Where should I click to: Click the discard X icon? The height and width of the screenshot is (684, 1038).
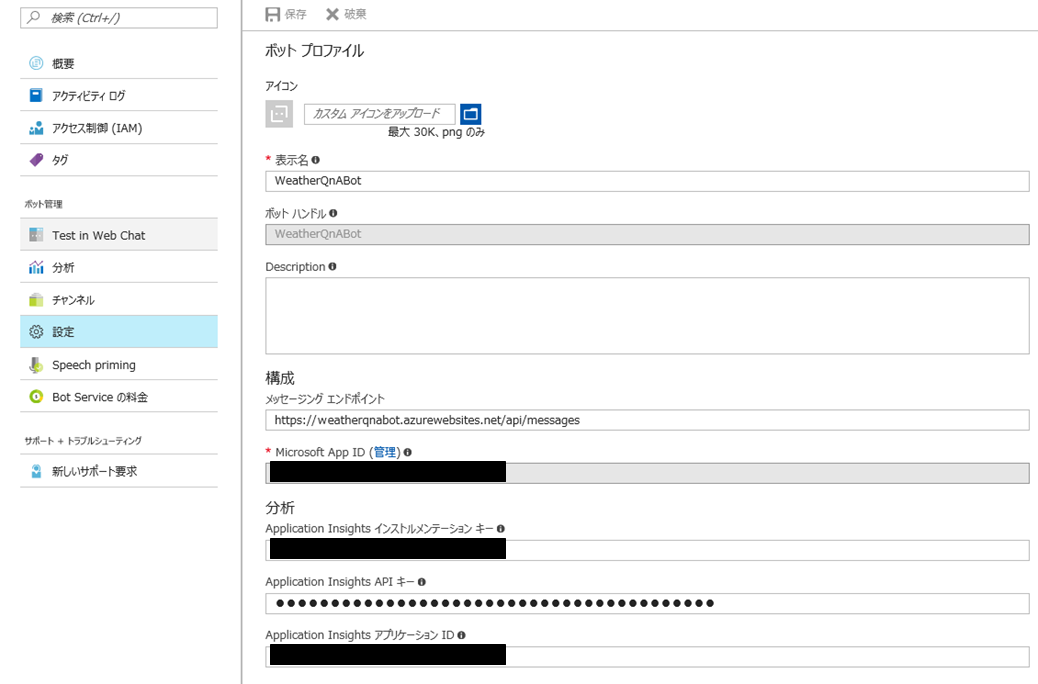332,15
